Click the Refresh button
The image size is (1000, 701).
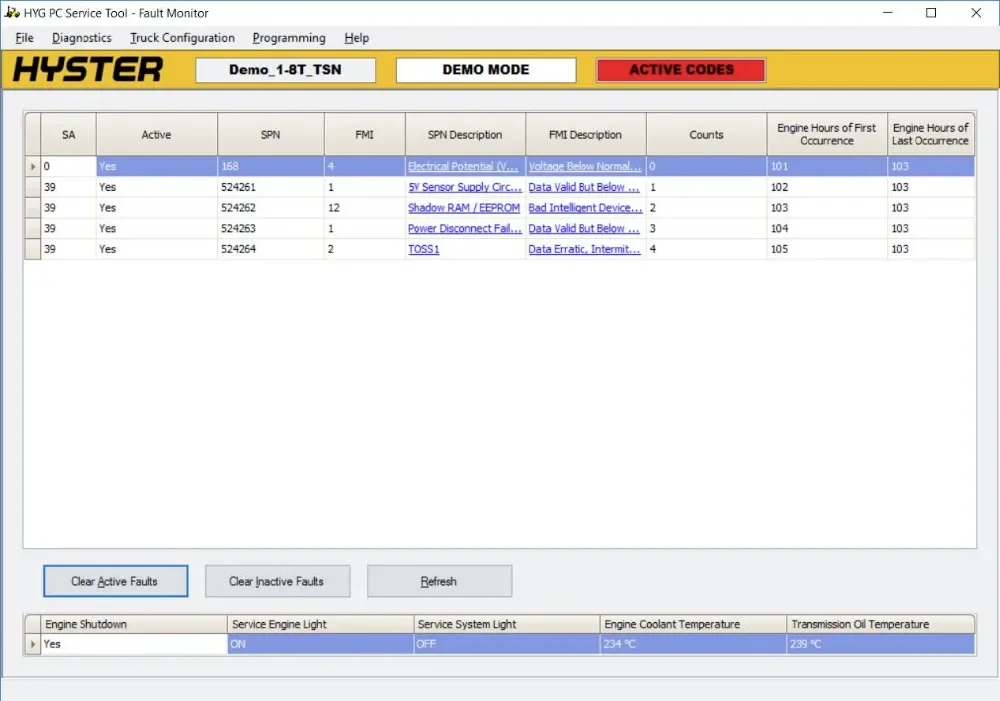[x=439, y=581]
